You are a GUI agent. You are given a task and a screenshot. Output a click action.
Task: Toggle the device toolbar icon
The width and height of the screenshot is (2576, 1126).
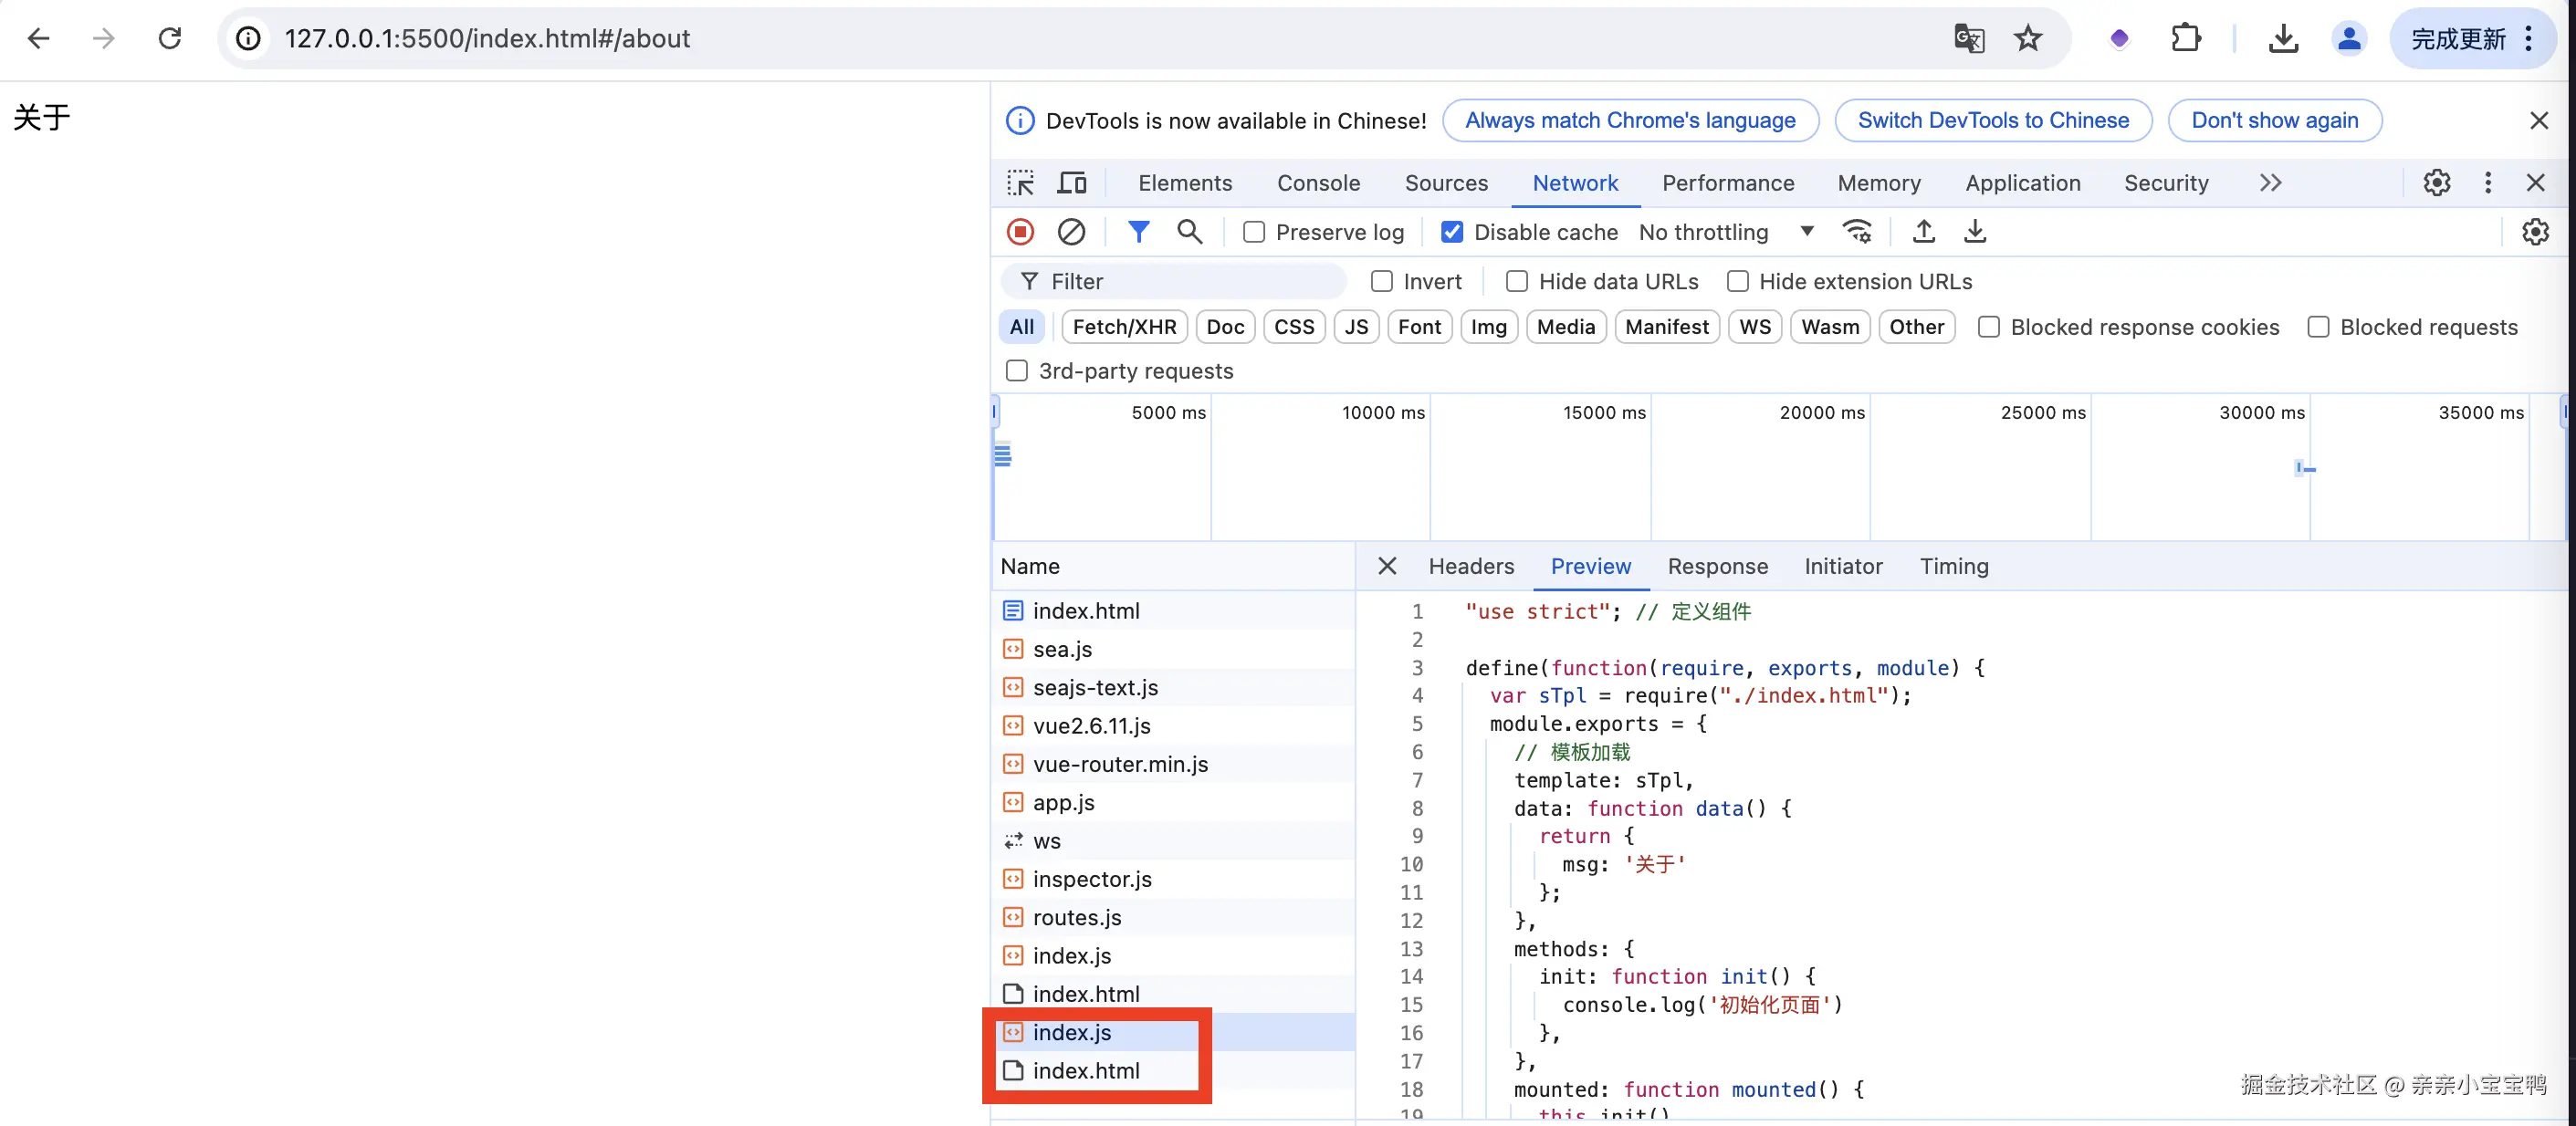click(x=1072, y=183)
